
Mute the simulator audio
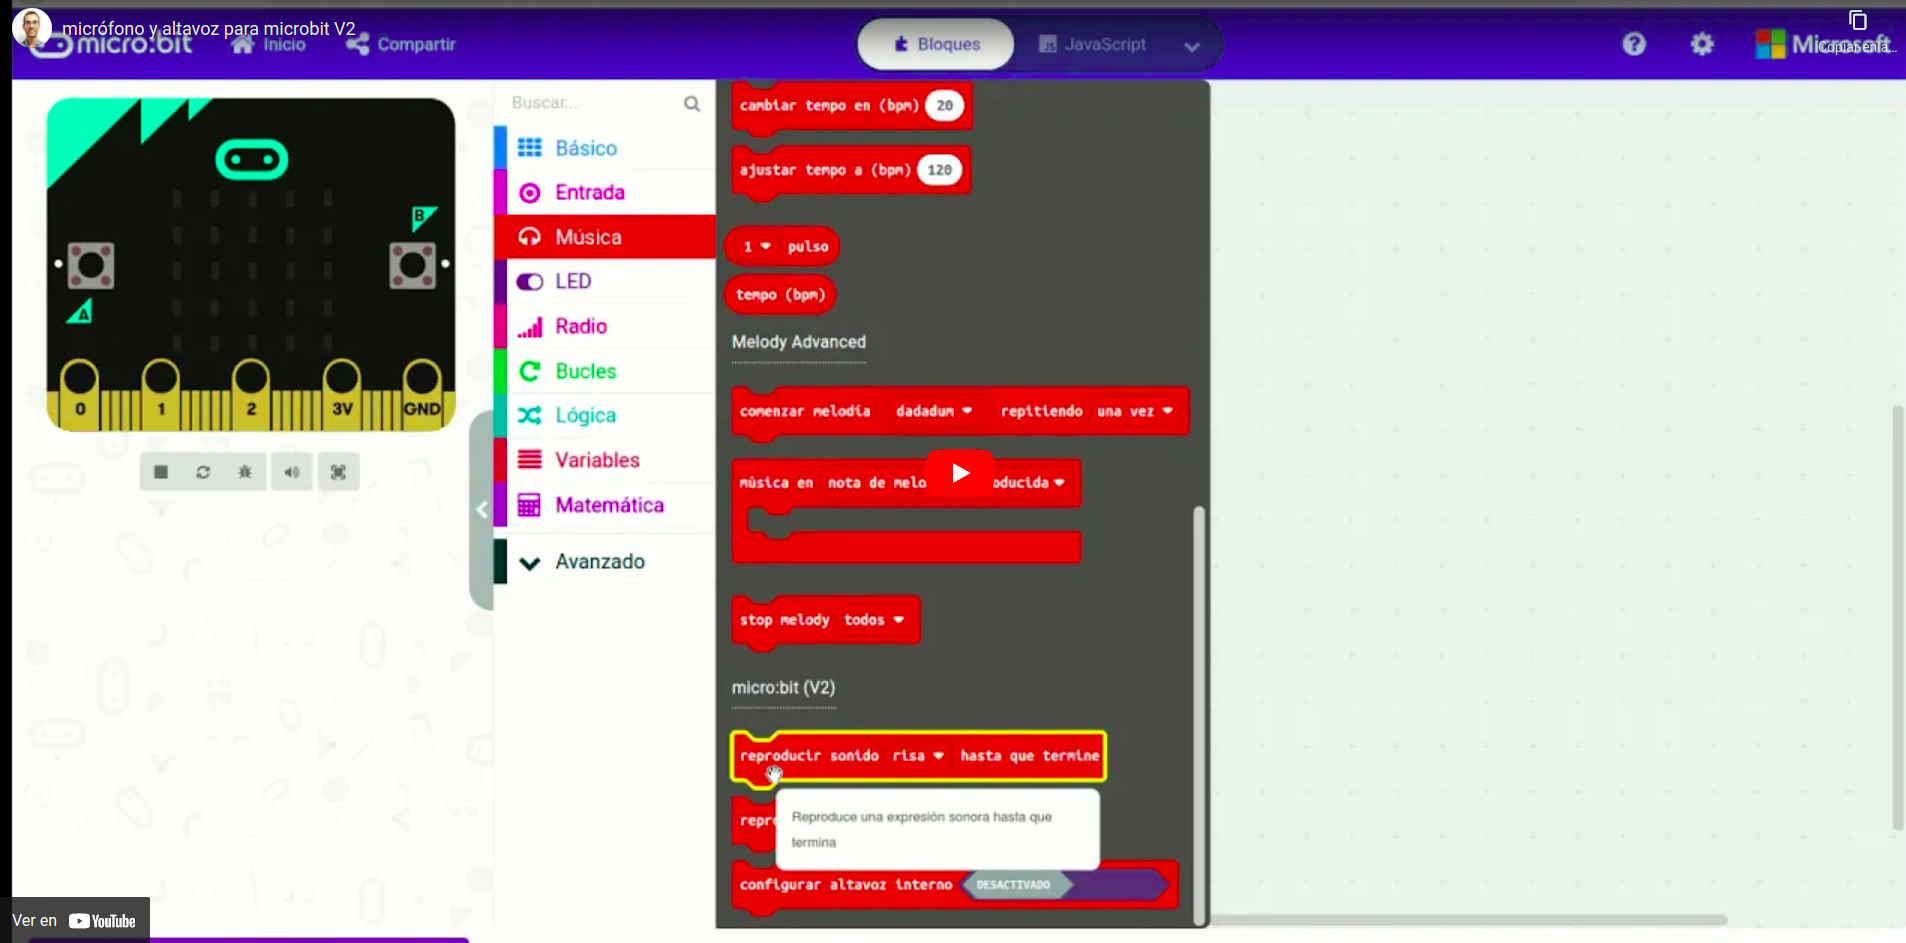[x=291, y=472]
